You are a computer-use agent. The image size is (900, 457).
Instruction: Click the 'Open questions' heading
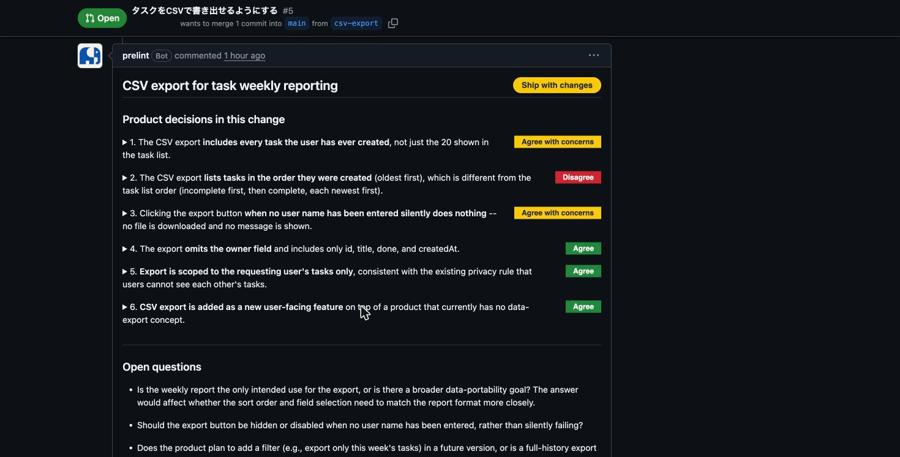point(162,367)
